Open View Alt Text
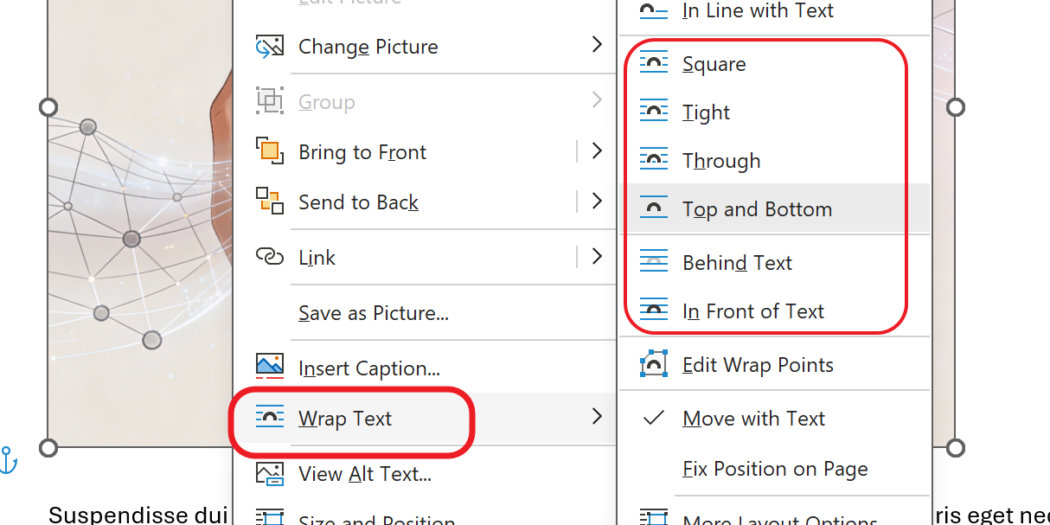 (x=364, y=474)
